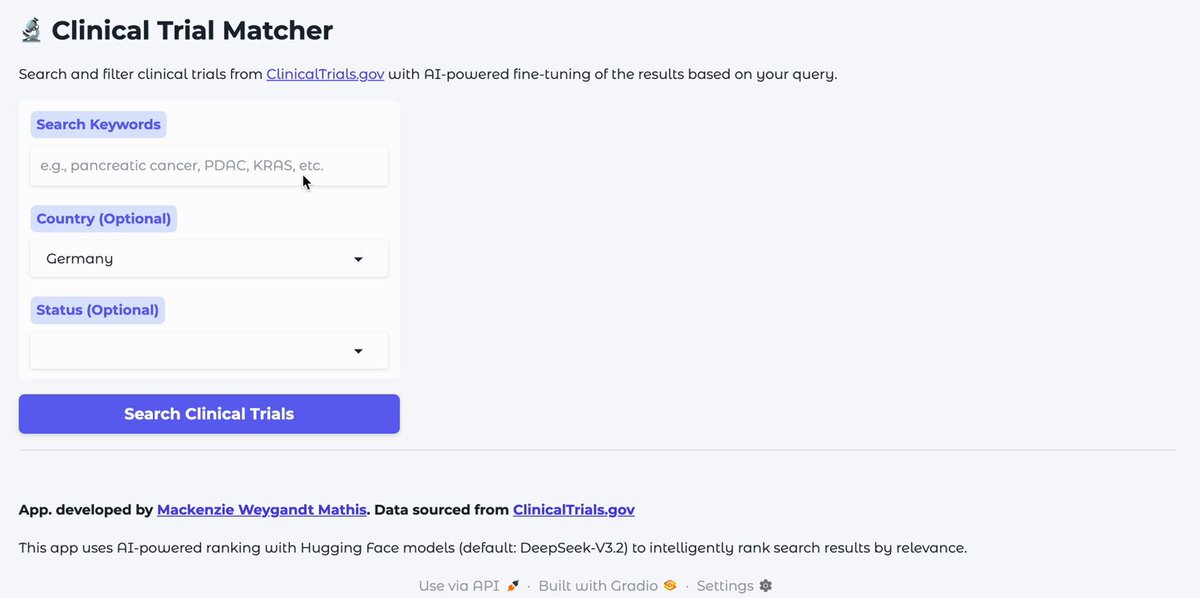Select the Germany value in Country field

coord(80,259)
